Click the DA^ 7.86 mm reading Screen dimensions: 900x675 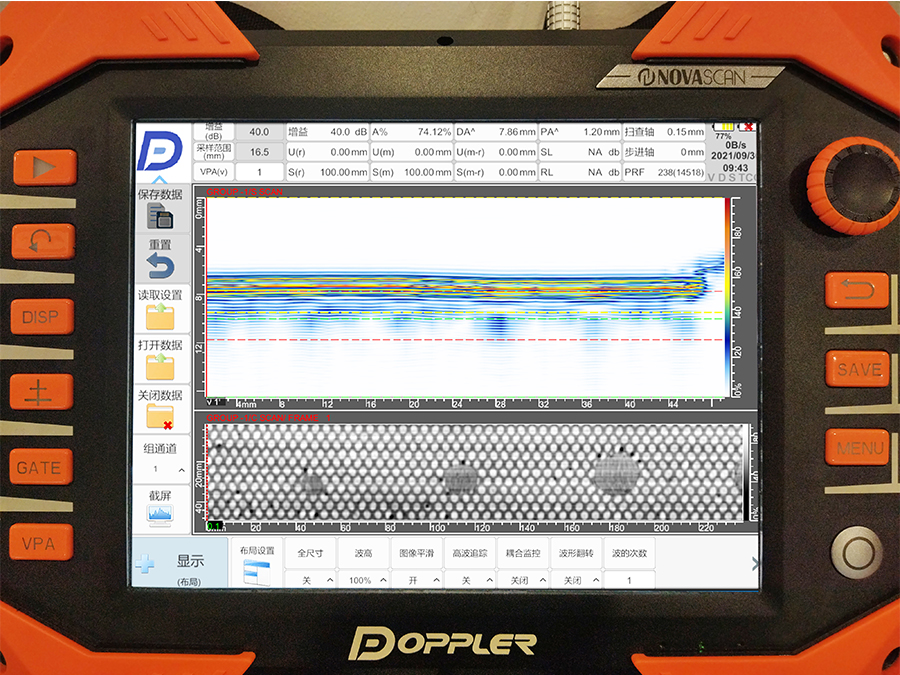point(496,132)
